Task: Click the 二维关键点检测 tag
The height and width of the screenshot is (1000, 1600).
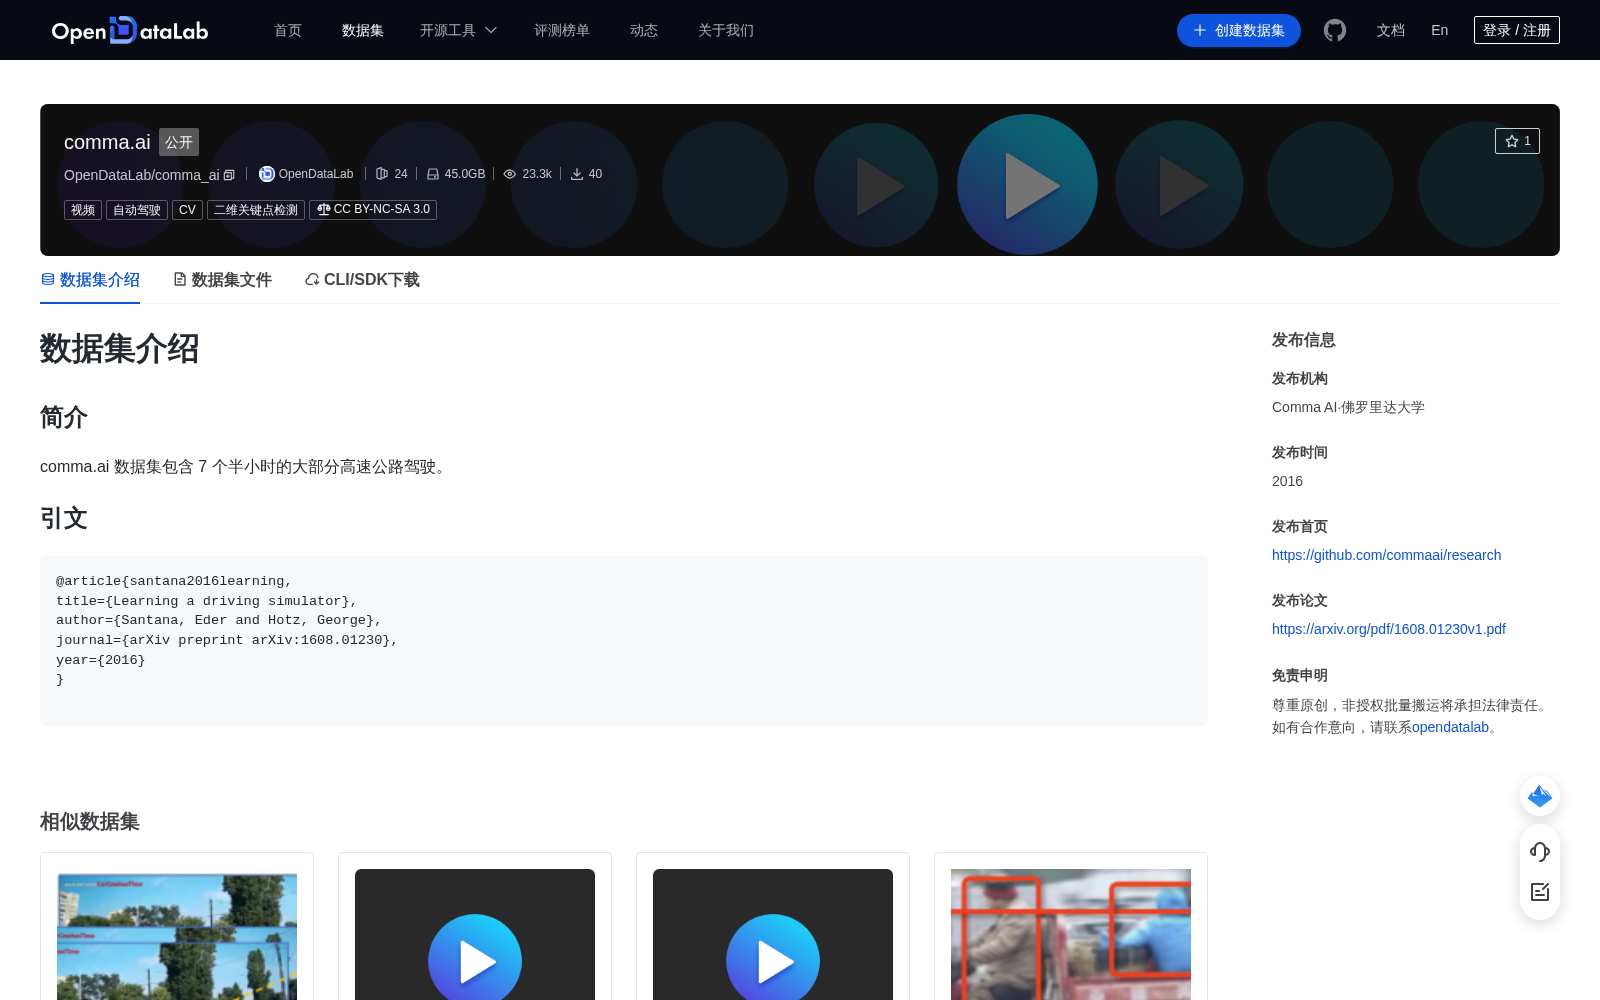Action: point(256,210)
